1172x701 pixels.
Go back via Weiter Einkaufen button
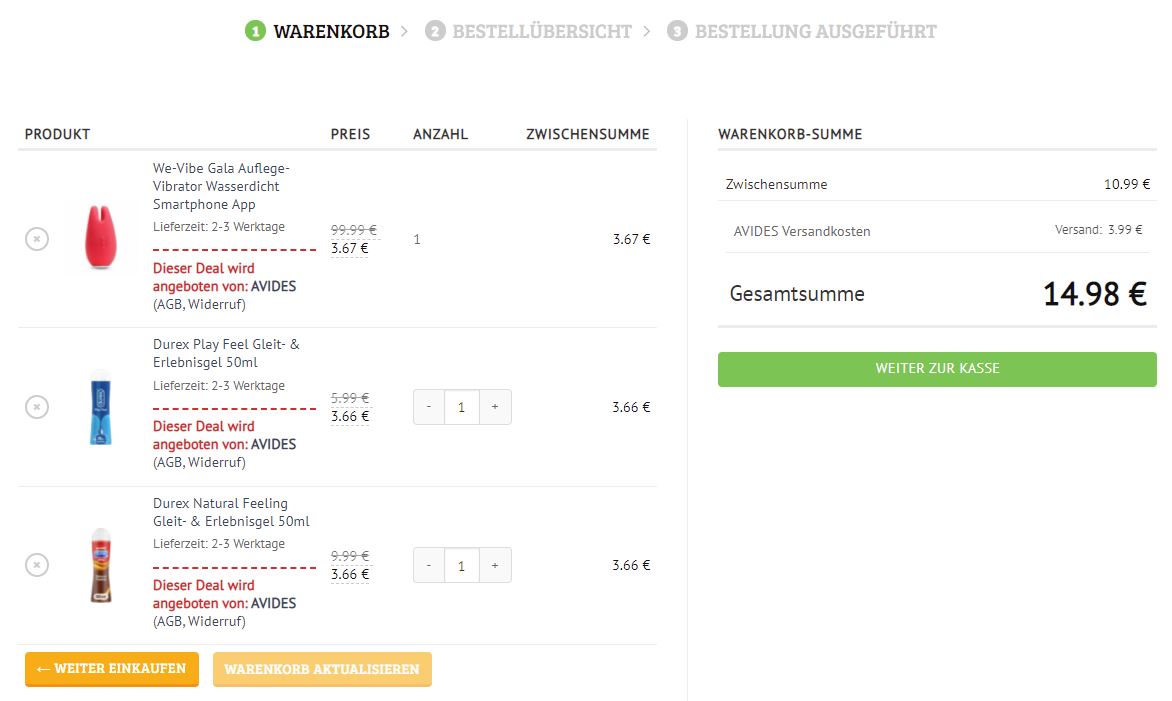coord(112,669)
